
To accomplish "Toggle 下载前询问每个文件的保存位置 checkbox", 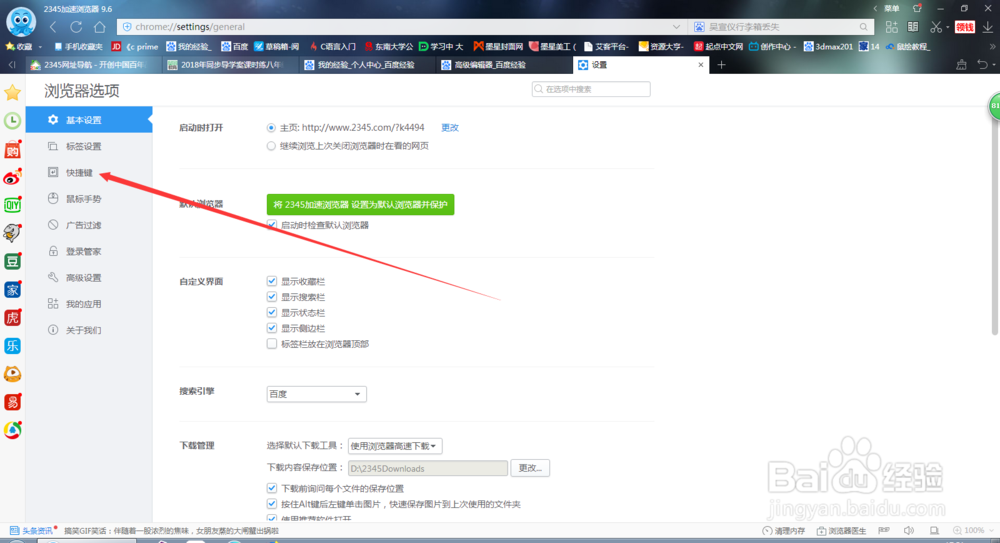I will (272, 488).
